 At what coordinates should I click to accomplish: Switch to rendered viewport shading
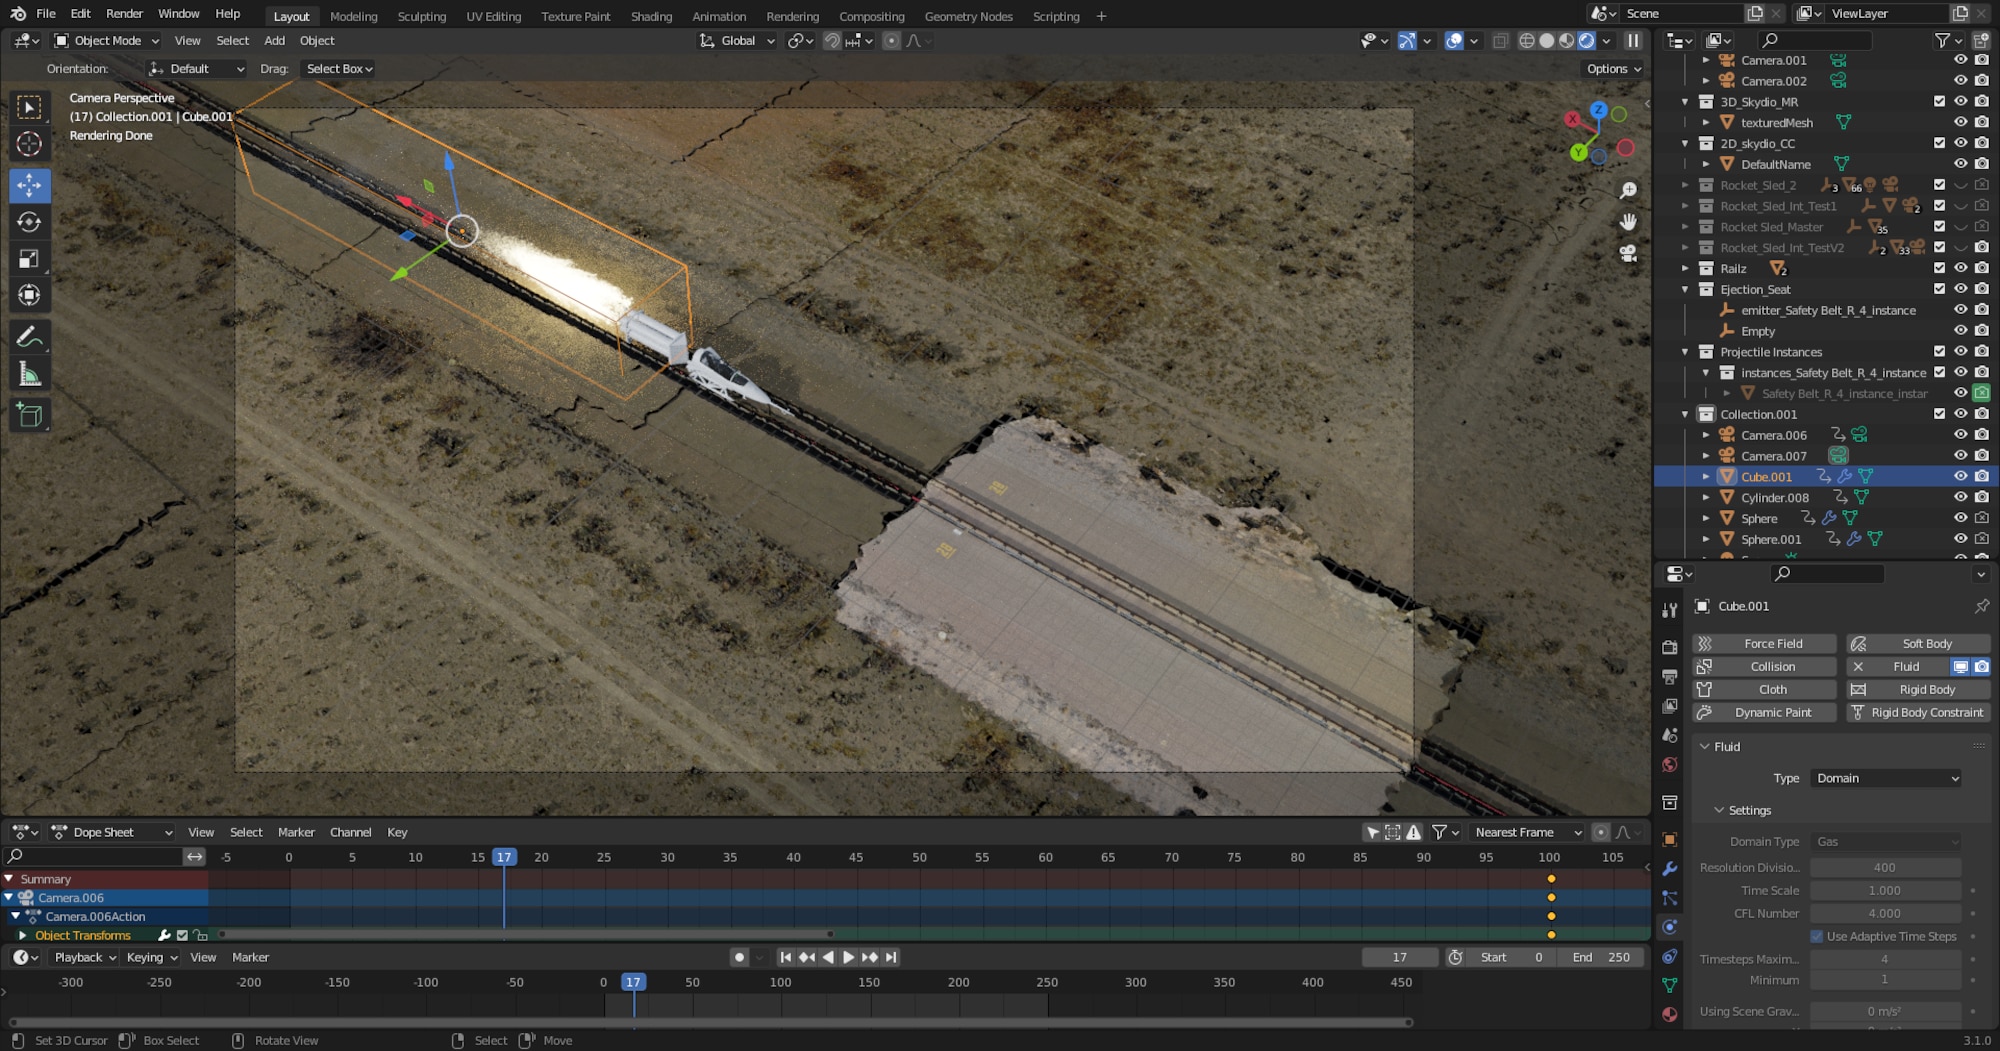point(1587,41)
